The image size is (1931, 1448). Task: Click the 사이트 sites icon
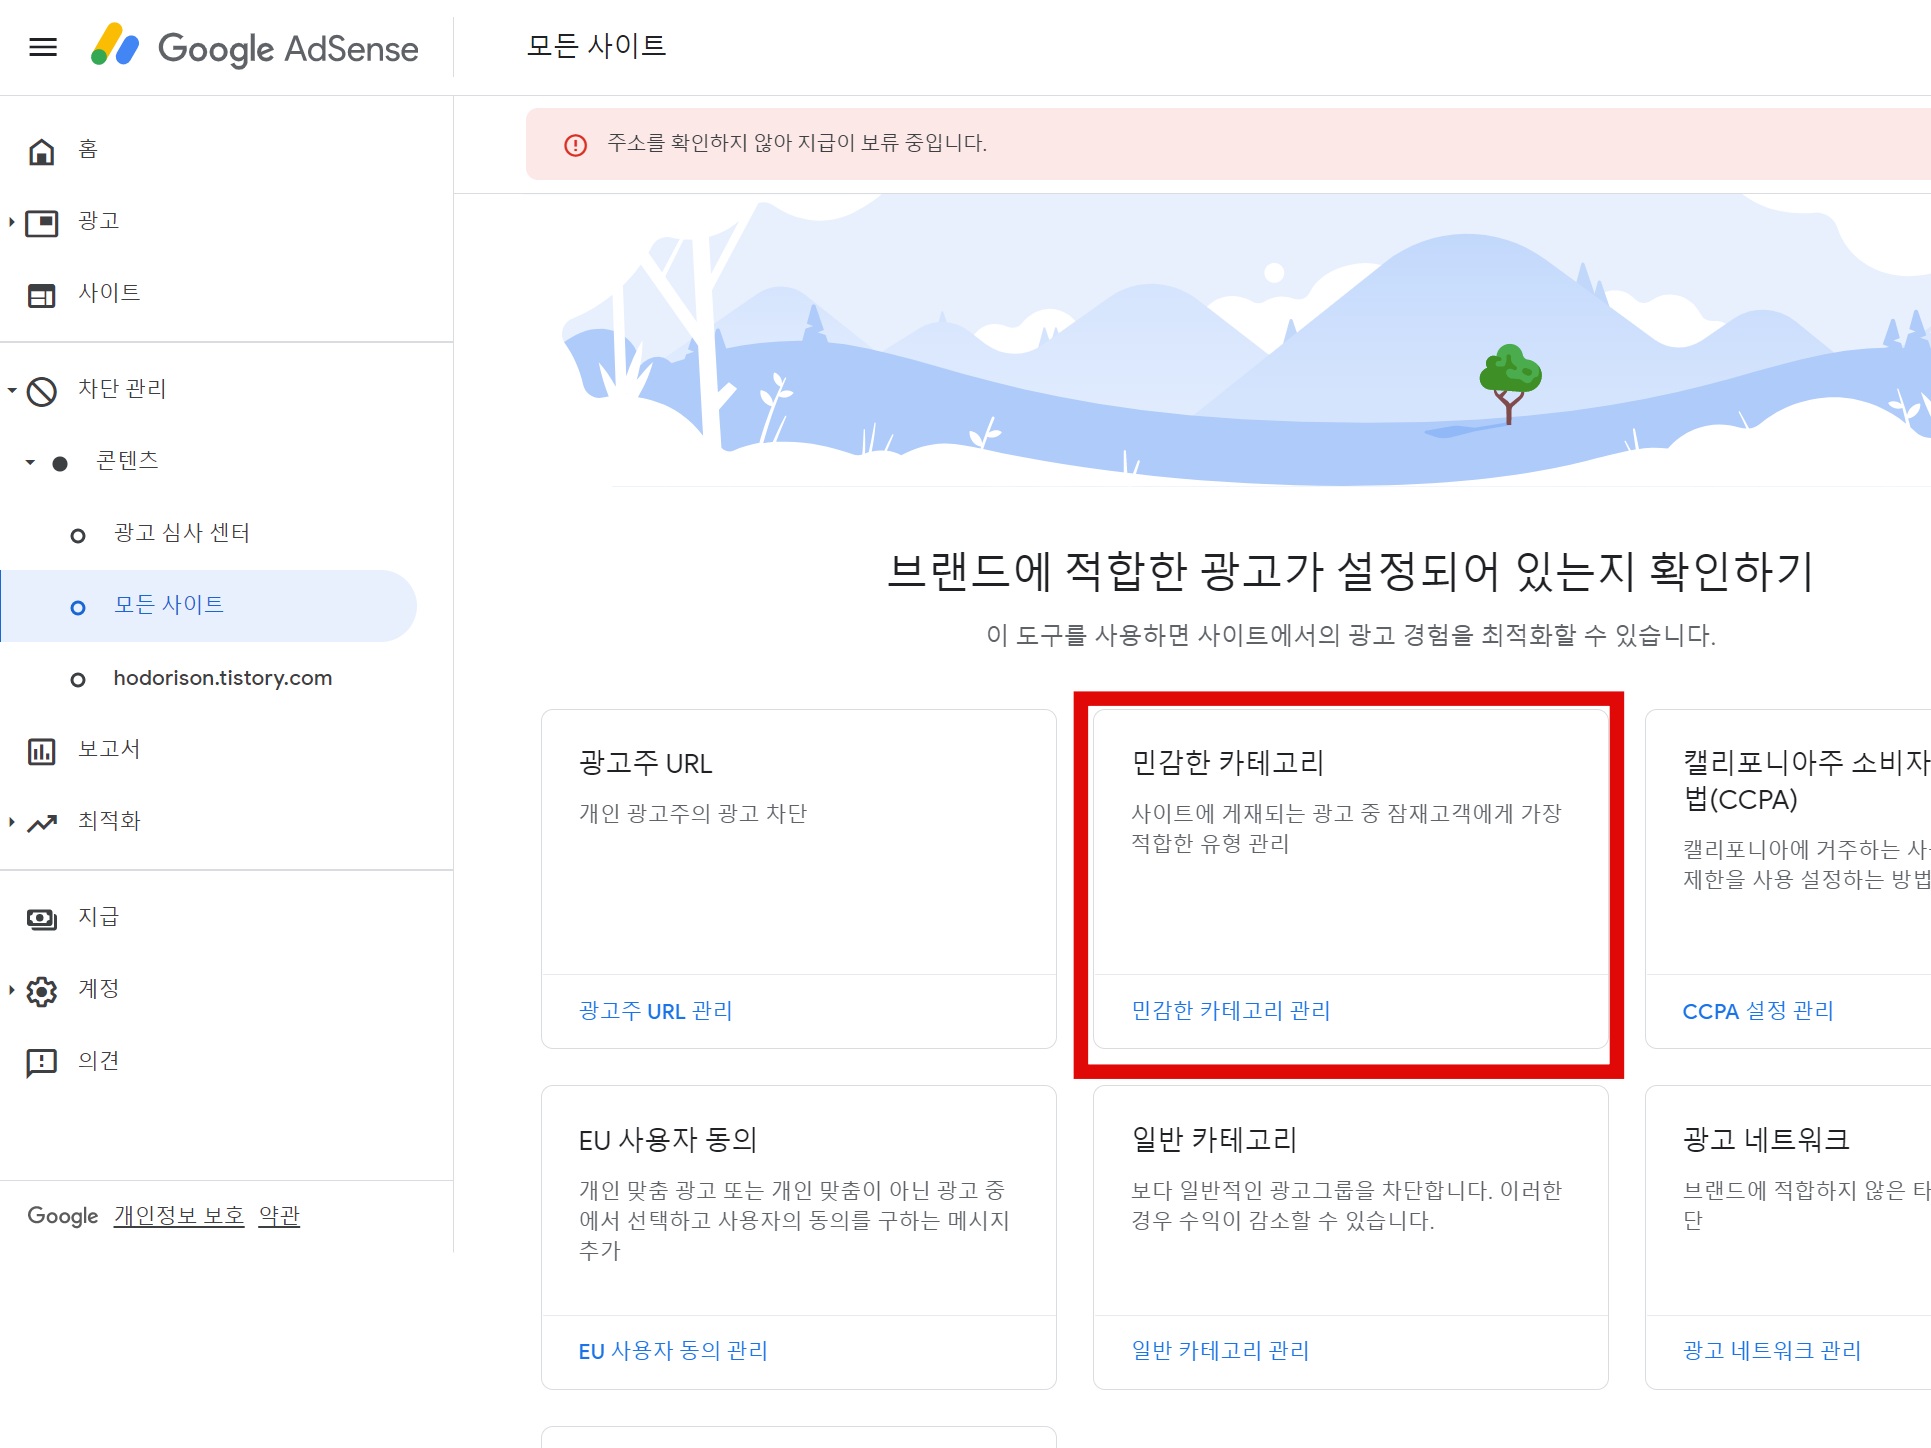tap(41, 295)
